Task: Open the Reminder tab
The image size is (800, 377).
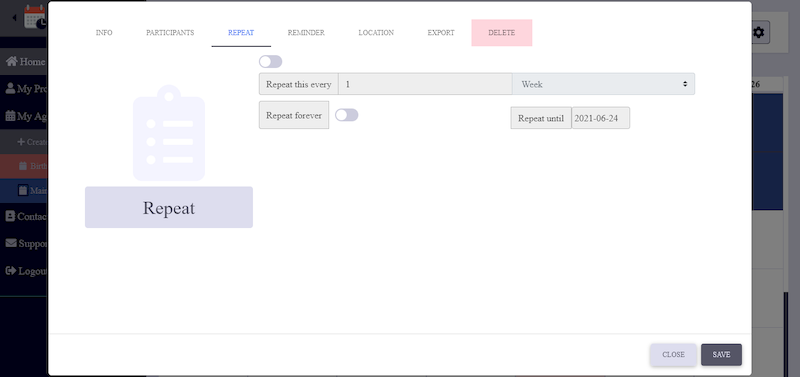Action: (x=306, y=33)
